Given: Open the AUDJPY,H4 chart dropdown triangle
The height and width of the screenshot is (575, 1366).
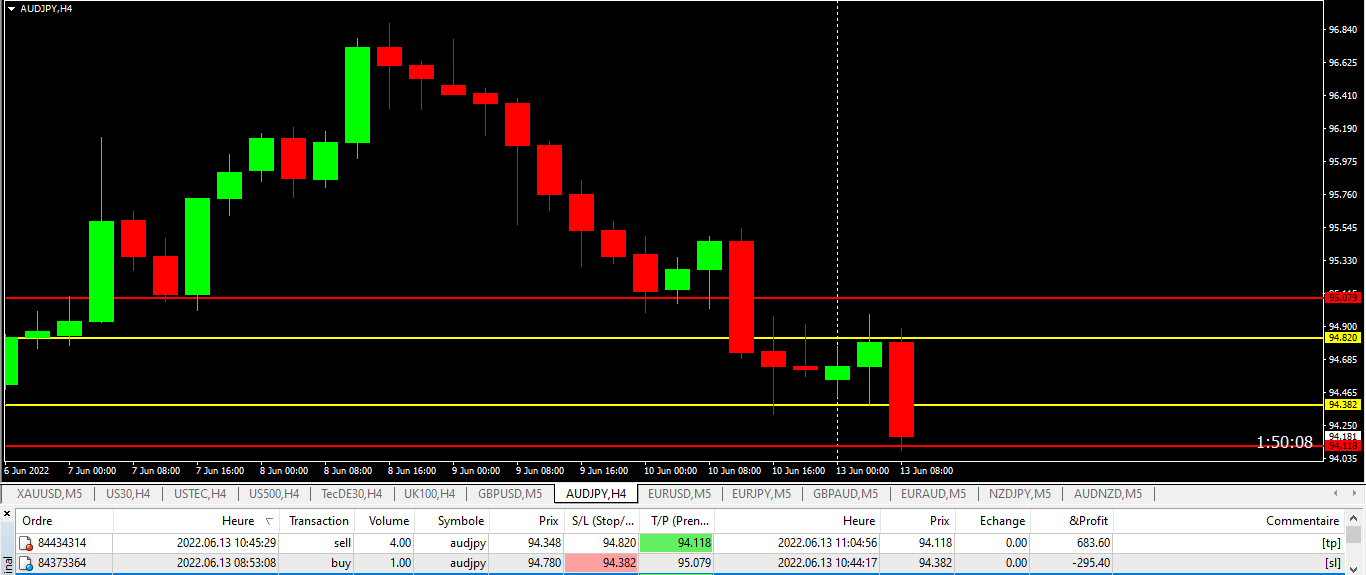Looking at the screenshot, I should 11,8.
